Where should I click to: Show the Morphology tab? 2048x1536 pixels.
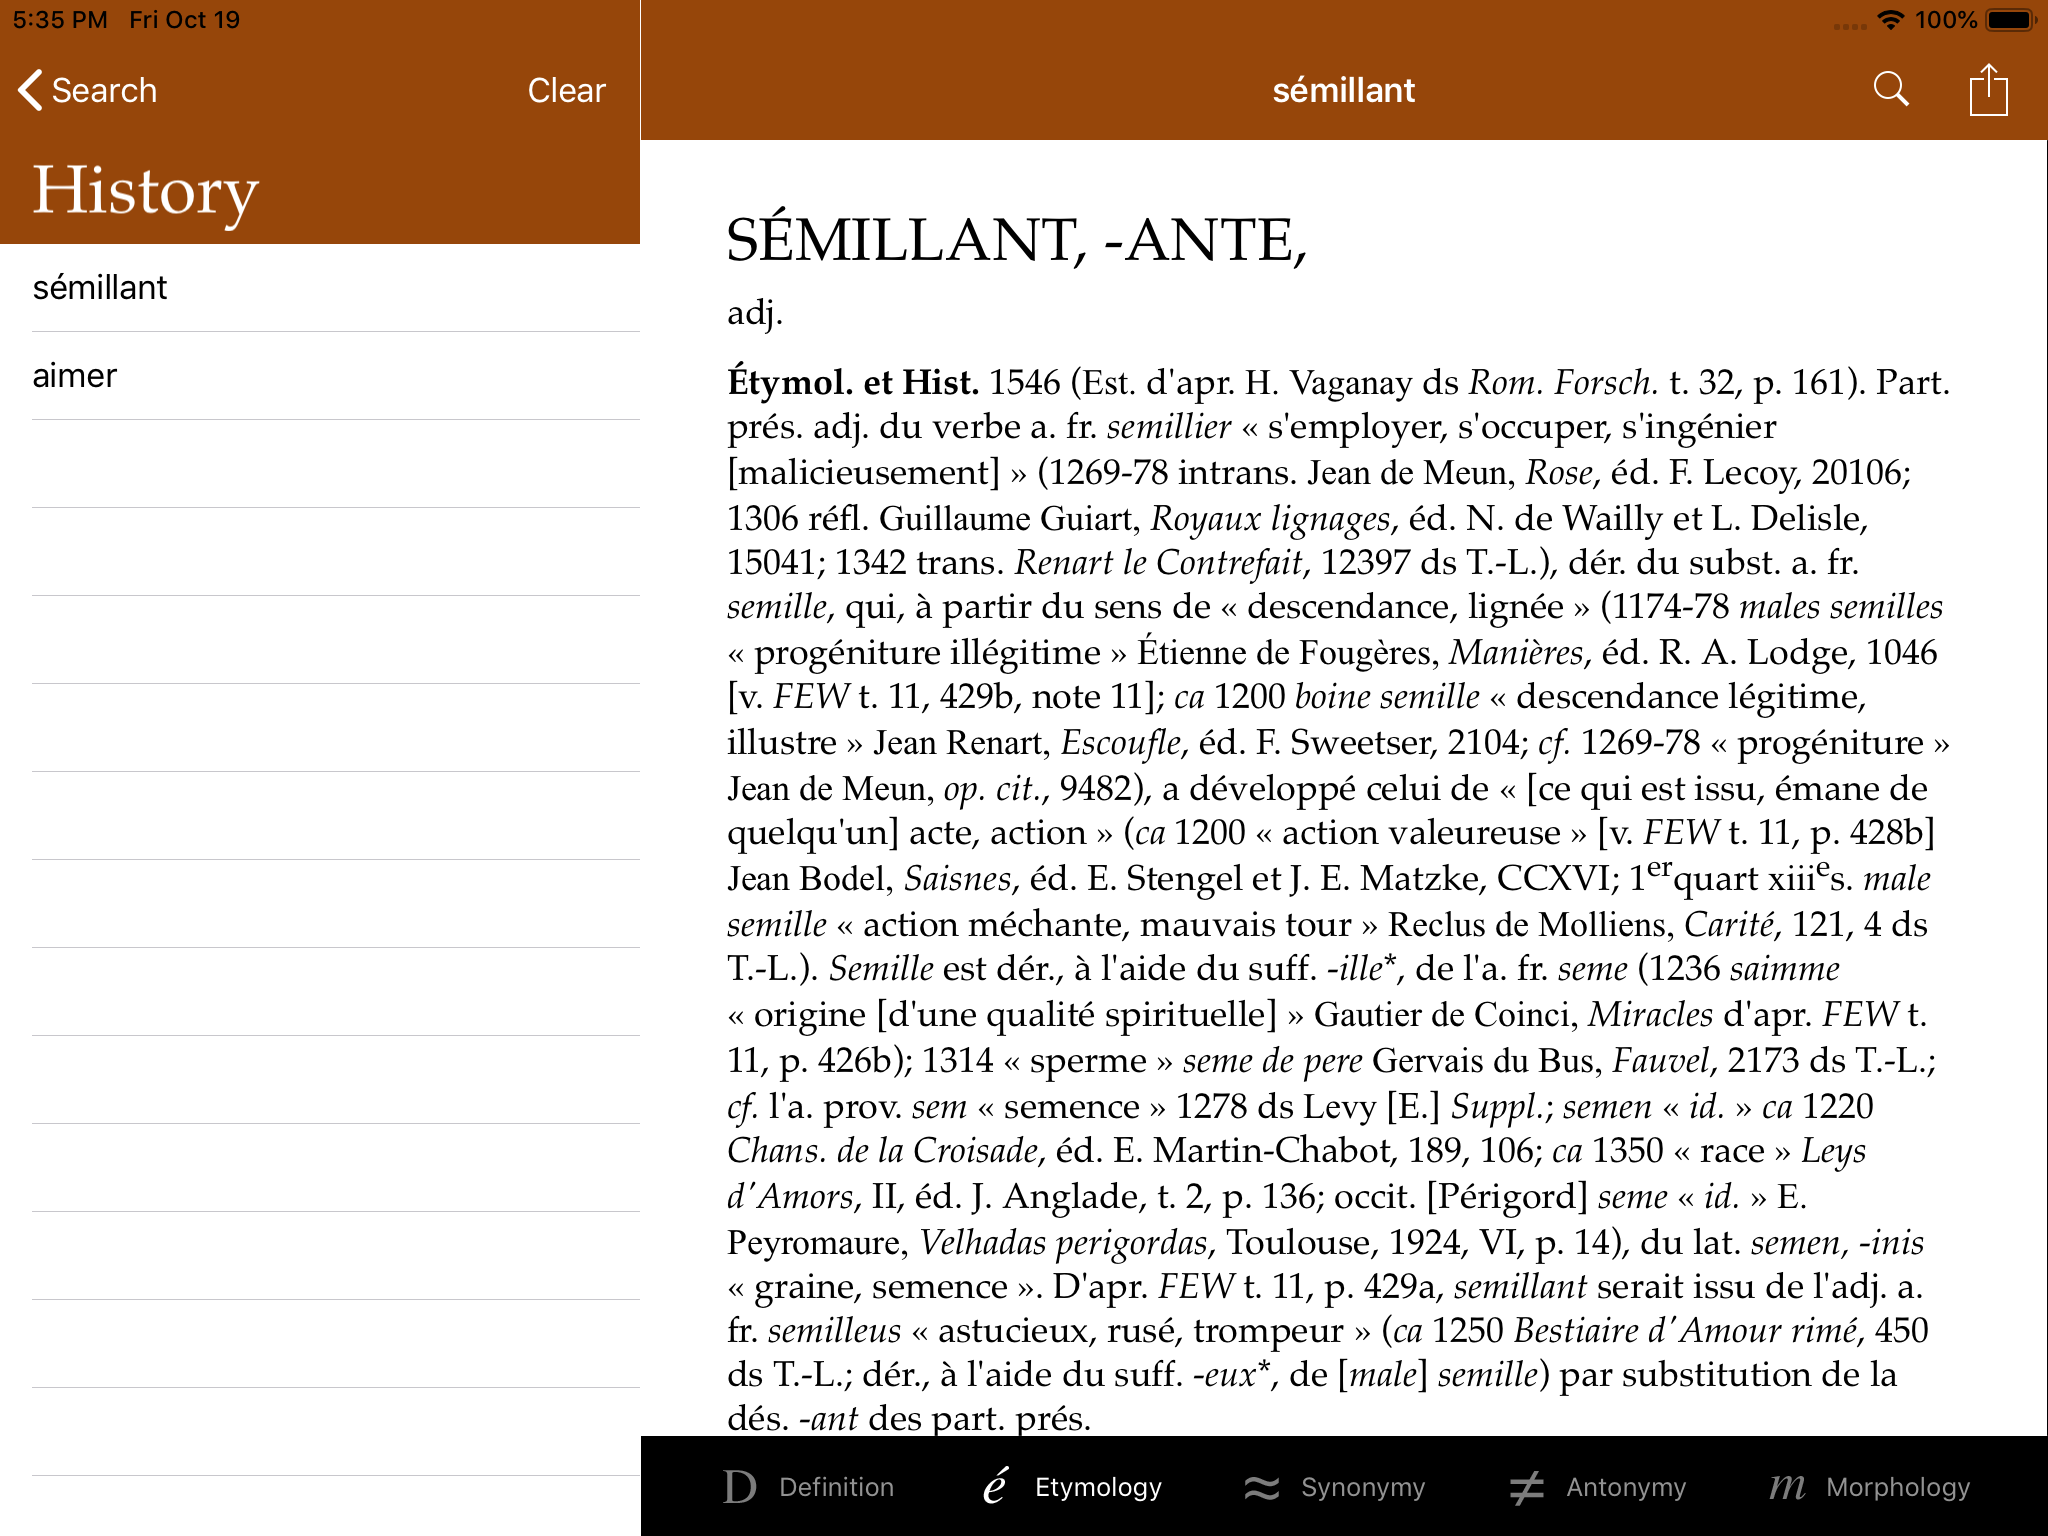pyautogui.click(x=1897, y=1487)
